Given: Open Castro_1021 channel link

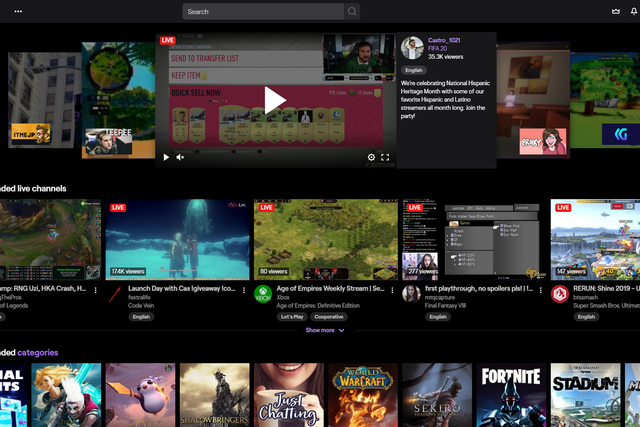Looking at the screenshot, I should pyautogui.click(x=444, y=40).
